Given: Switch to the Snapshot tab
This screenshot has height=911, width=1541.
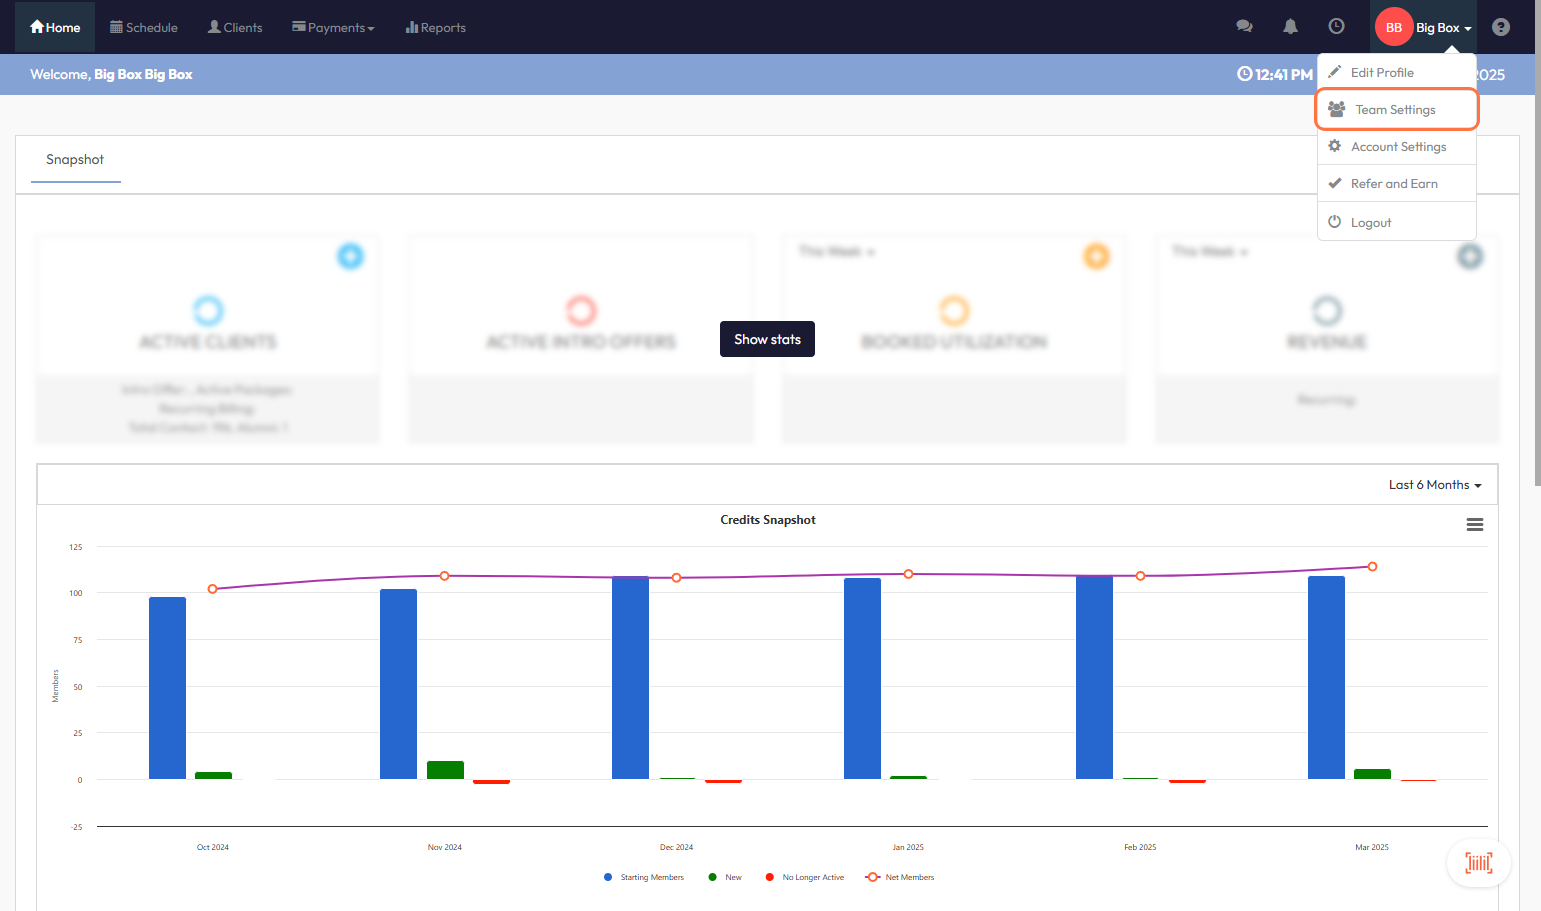Looking at the screenshot, I should [75, 160].
